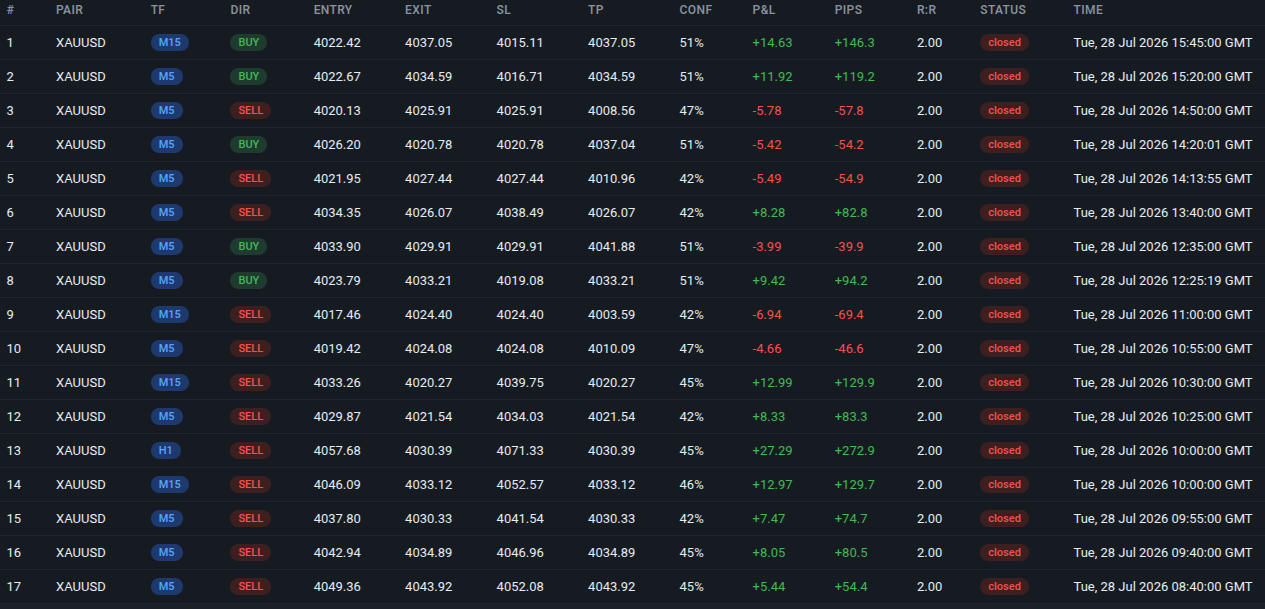This screenshot has width=1265, height=609.
Task: Click the SL column header
Action: [x=503, y=10]
